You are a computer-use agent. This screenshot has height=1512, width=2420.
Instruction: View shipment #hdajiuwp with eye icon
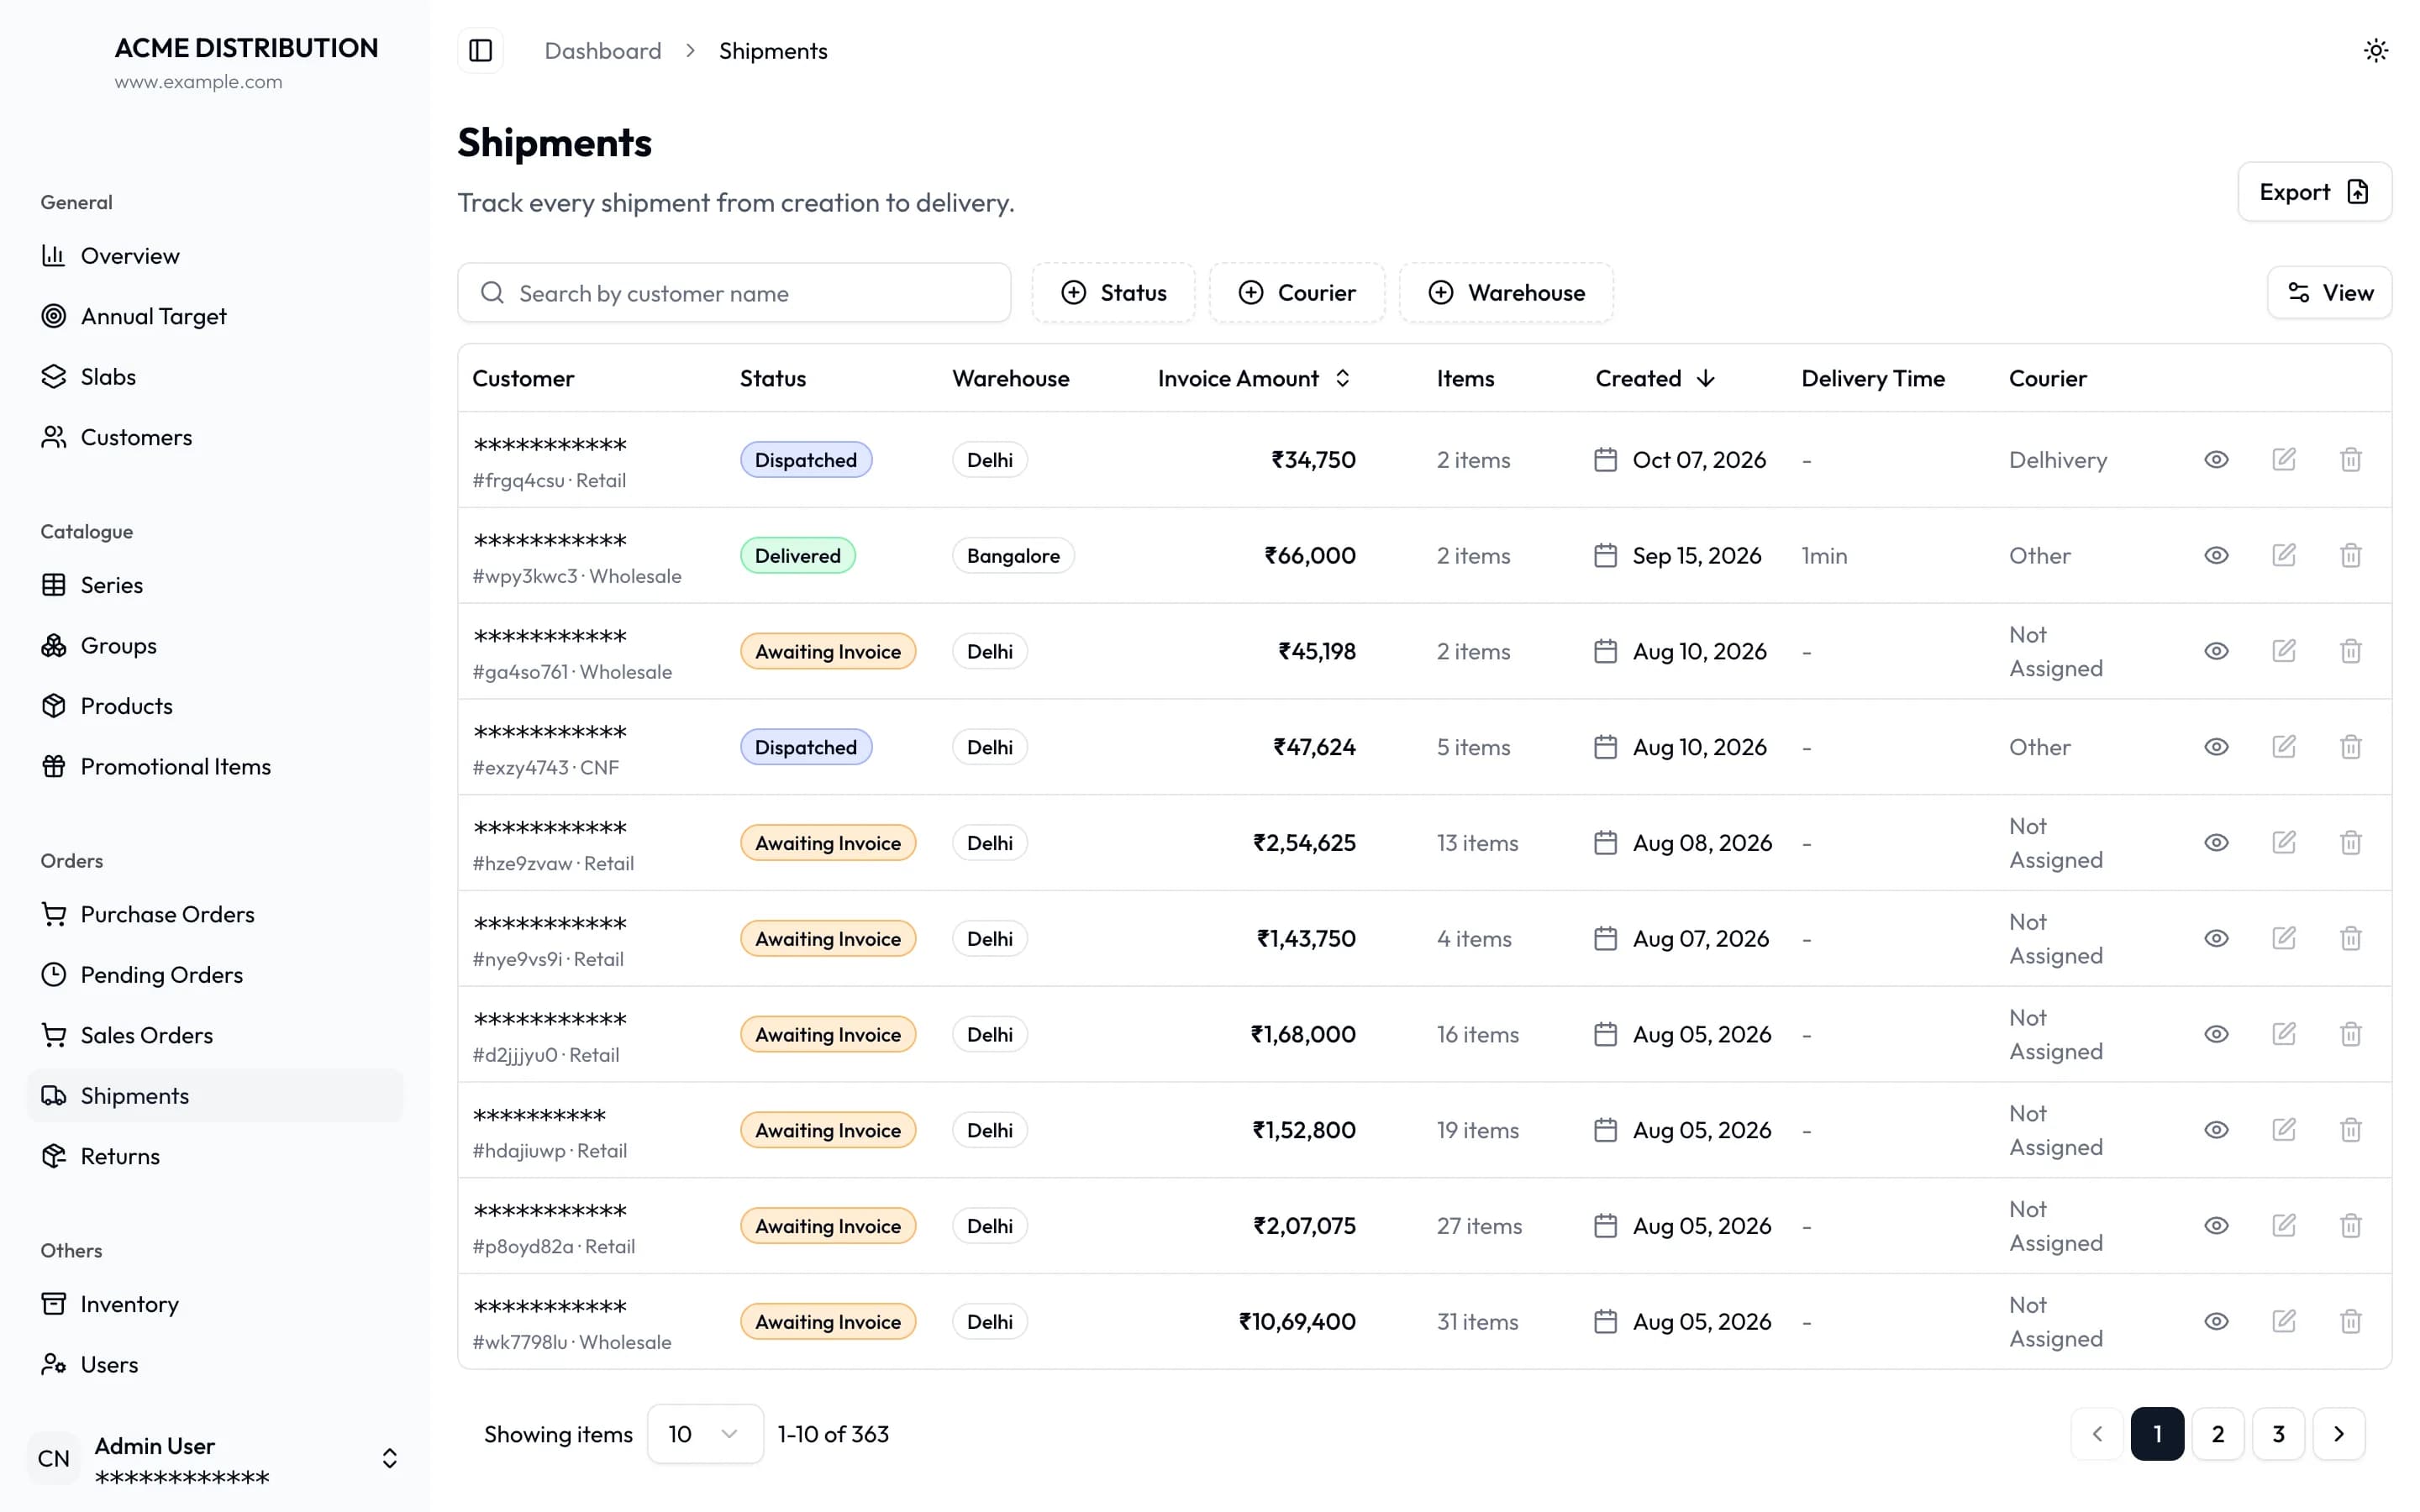[2216, 1130]
